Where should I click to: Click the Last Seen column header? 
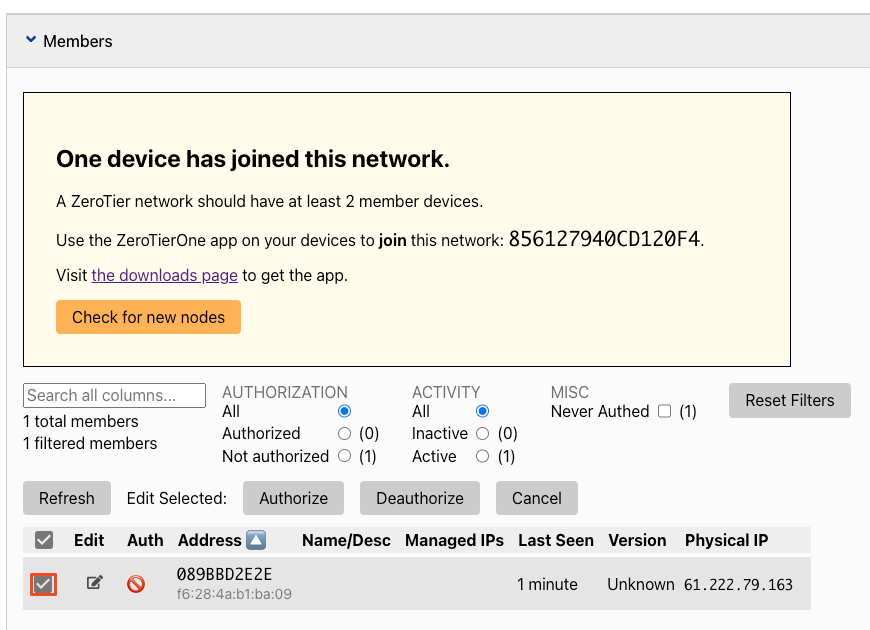556,540
